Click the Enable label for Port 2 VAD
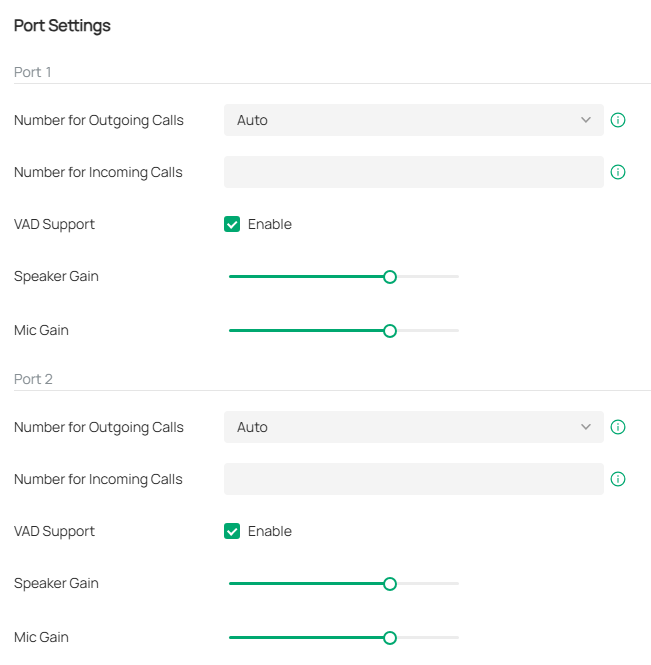 point(270,531)
